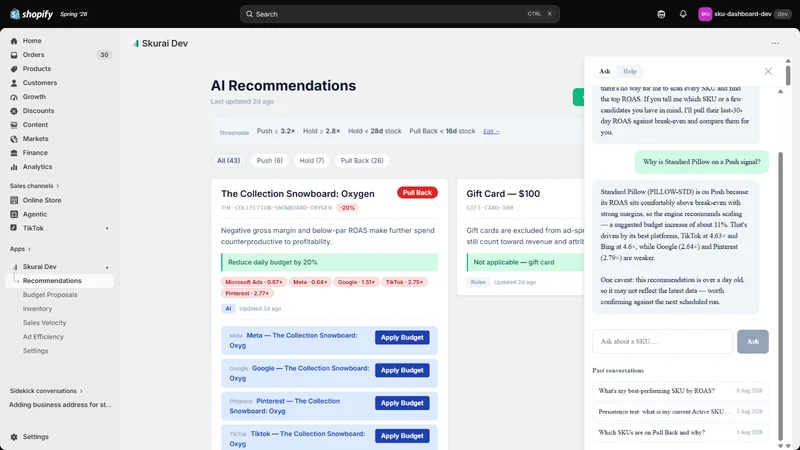Open the Home icon in sidebar
Screen dimensions: 800x450
[x=14, y=41]
